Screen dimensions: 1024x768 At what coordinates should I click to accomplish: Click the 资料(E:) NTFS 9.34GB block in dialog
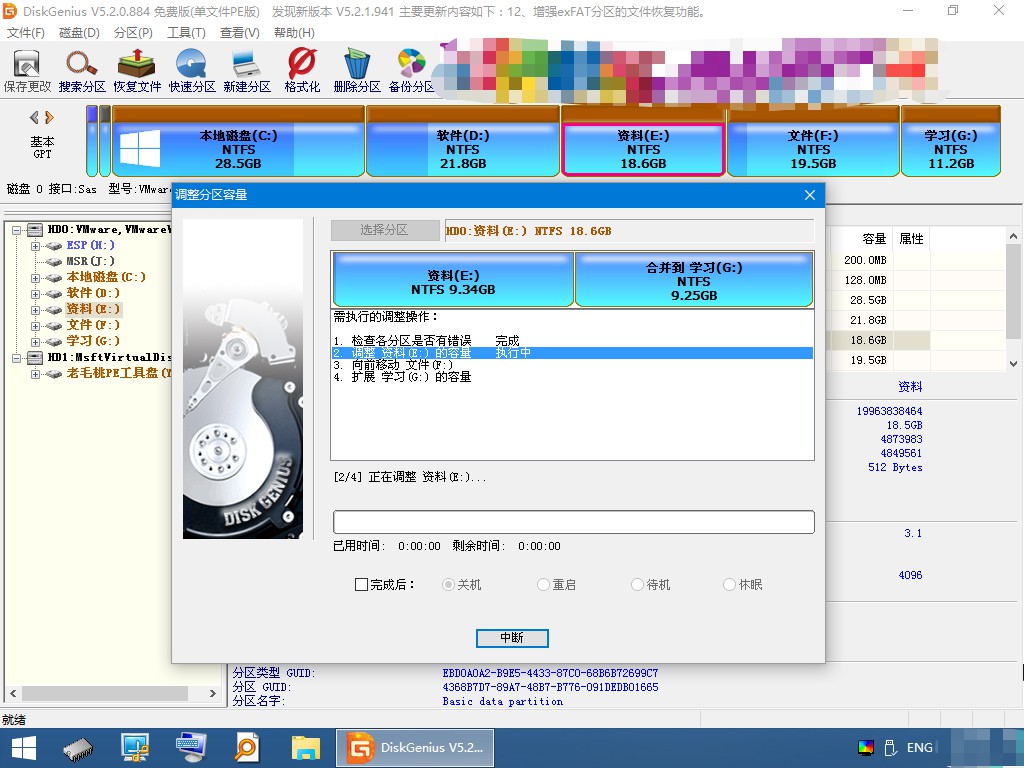[453, 280]
